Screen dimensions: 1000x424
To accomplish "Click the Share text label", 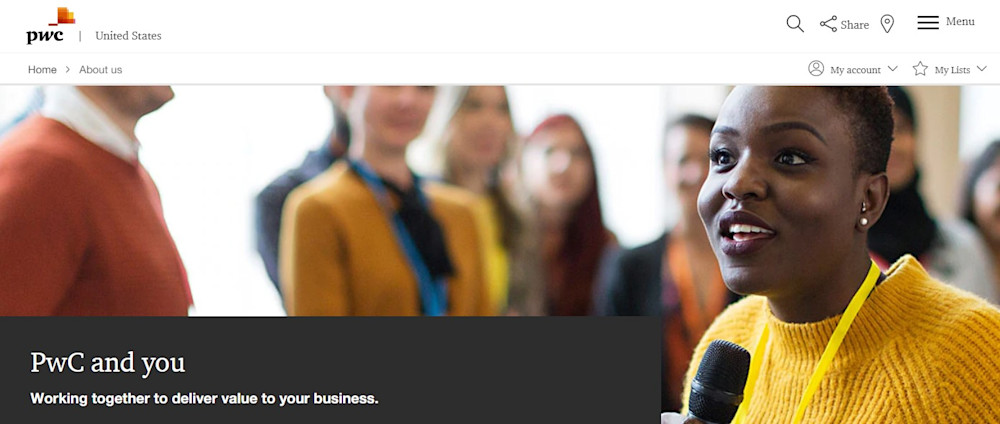I will [x=855, y=25].
